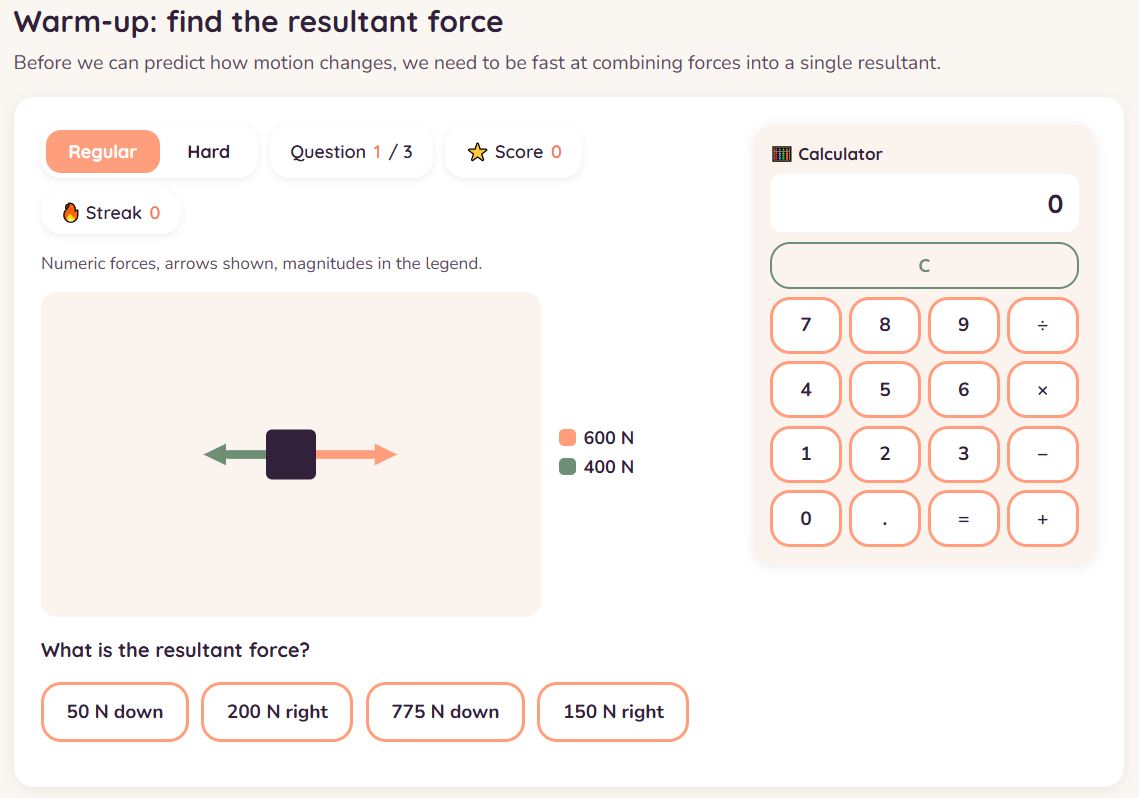Click the green 400 N legend swatch
Viewport: 1139px width, 798px height.
tap(567, 467)
